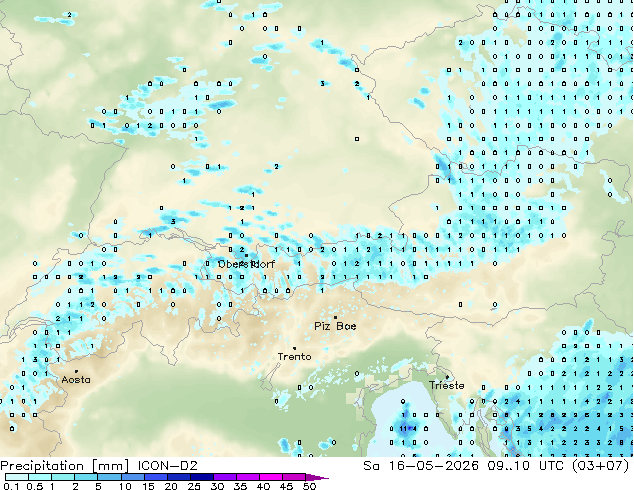Click the legend value label '25'
Viewport: 634px width, 490px height.
pyautogui.click(x=194, y=486)
